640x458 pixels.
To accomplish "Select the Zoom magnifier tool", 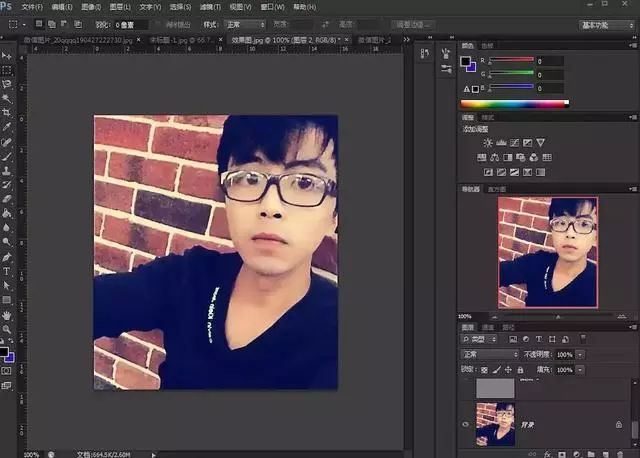I will coord(7,328).
